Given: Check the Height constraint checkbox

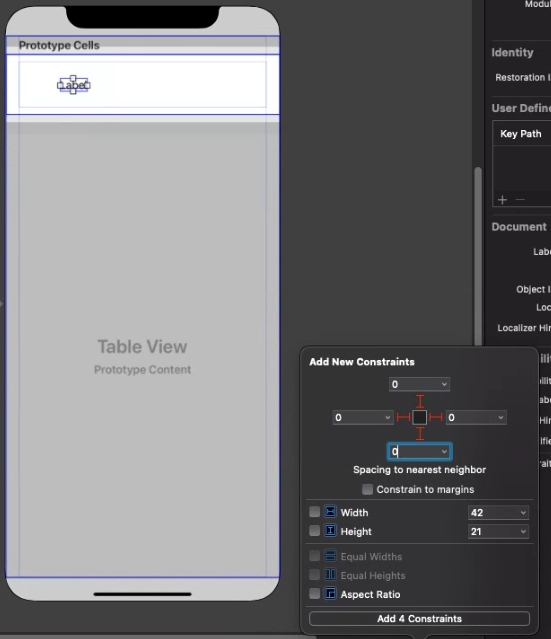Looking at the screenshot, I should [314, 531].
